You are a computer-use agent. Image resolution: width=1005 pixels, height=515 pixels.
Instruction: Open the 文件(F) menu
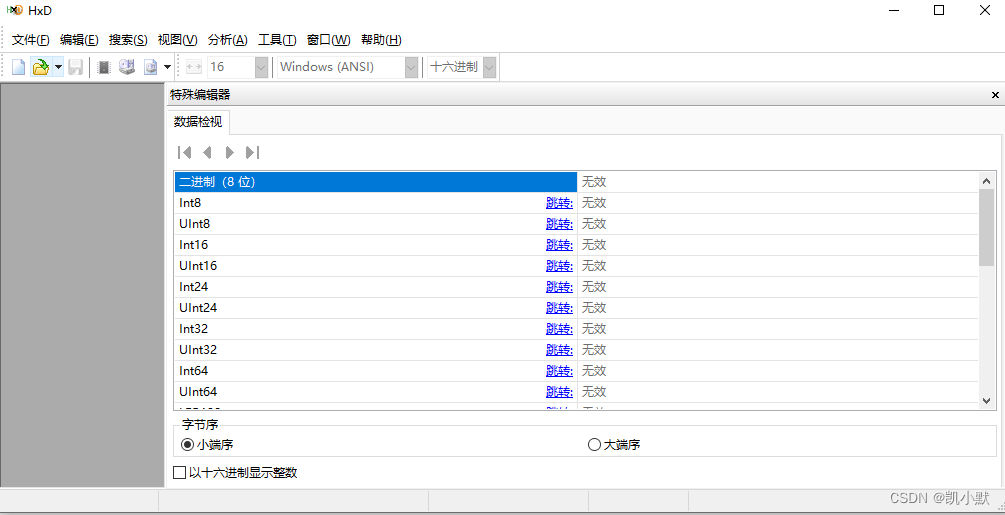click(x=31, y=40)
